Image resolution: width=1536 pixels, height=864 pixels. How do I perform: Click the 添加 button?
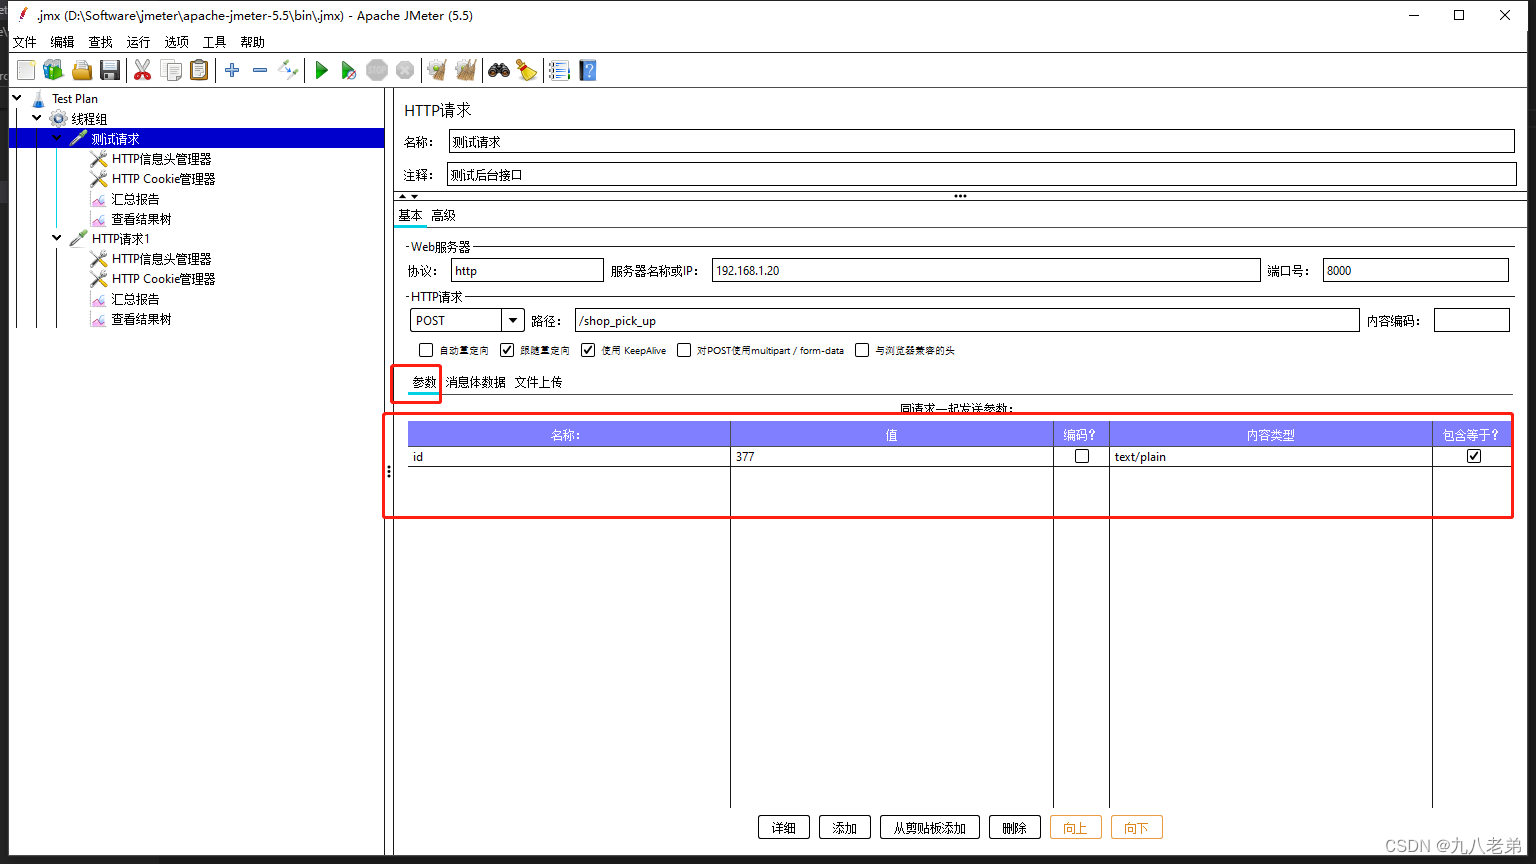coord(845,827)
